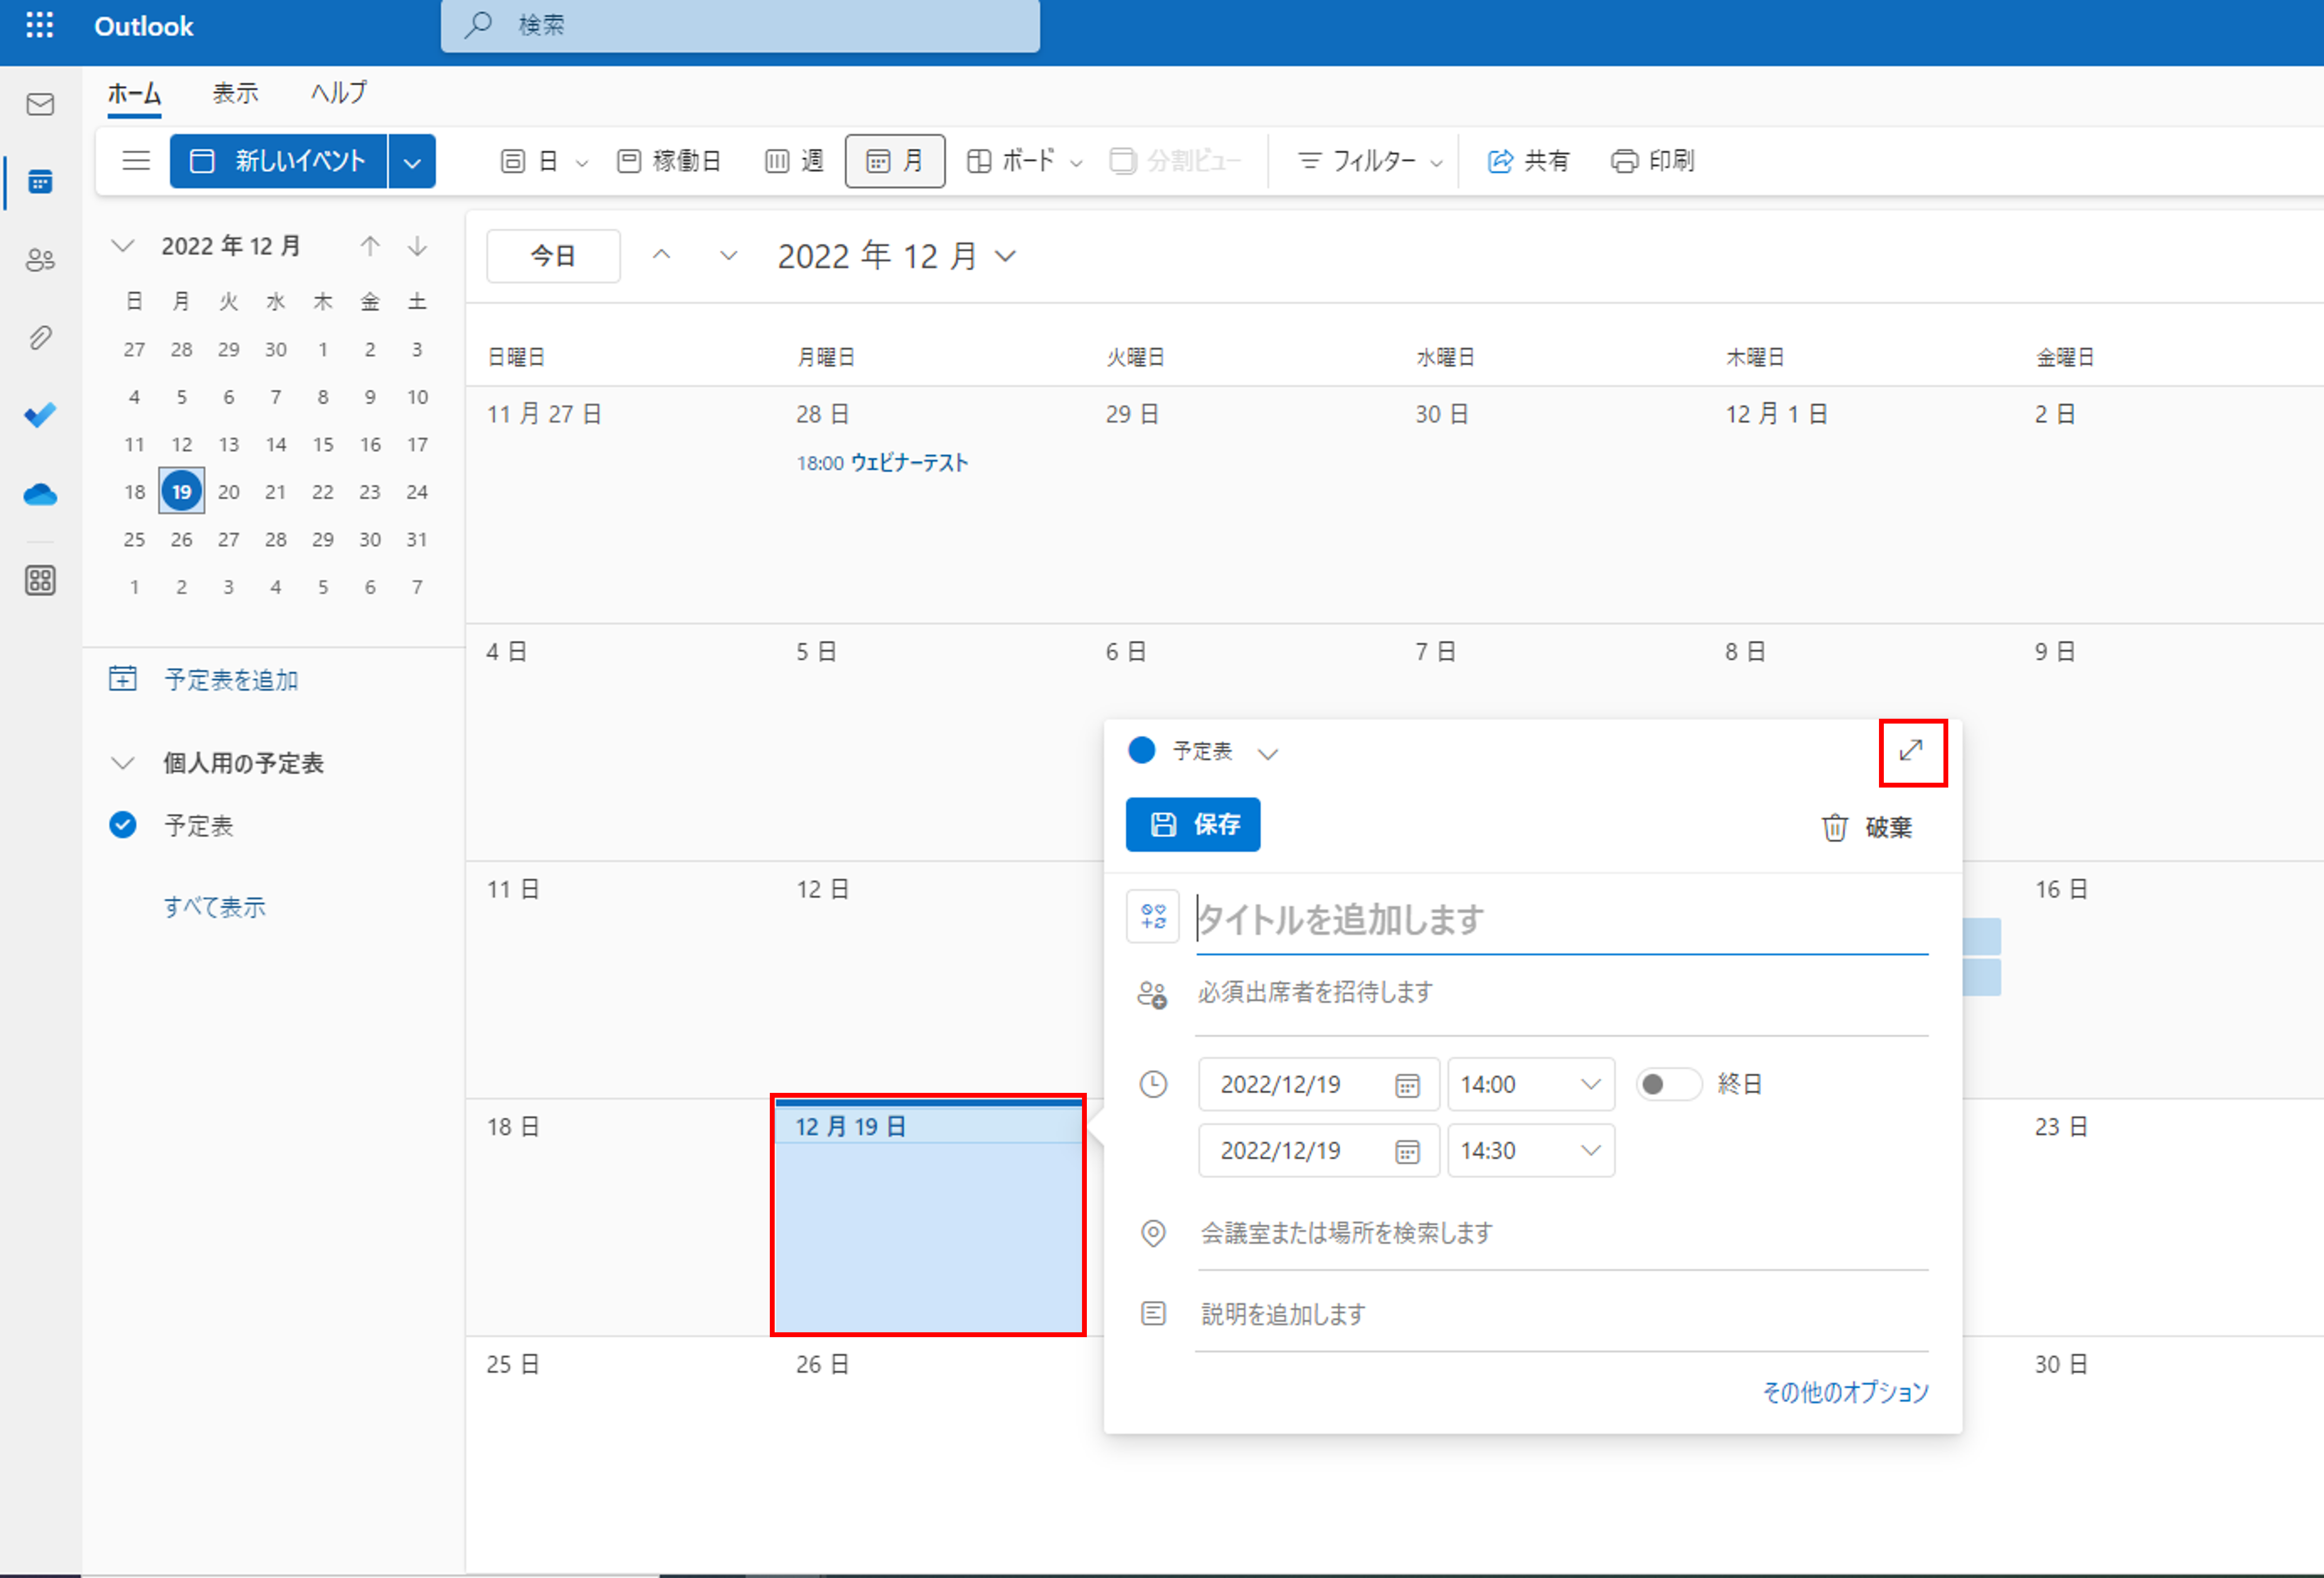Click the start date 2022/12/19 field

(x=1319, y=1084)
